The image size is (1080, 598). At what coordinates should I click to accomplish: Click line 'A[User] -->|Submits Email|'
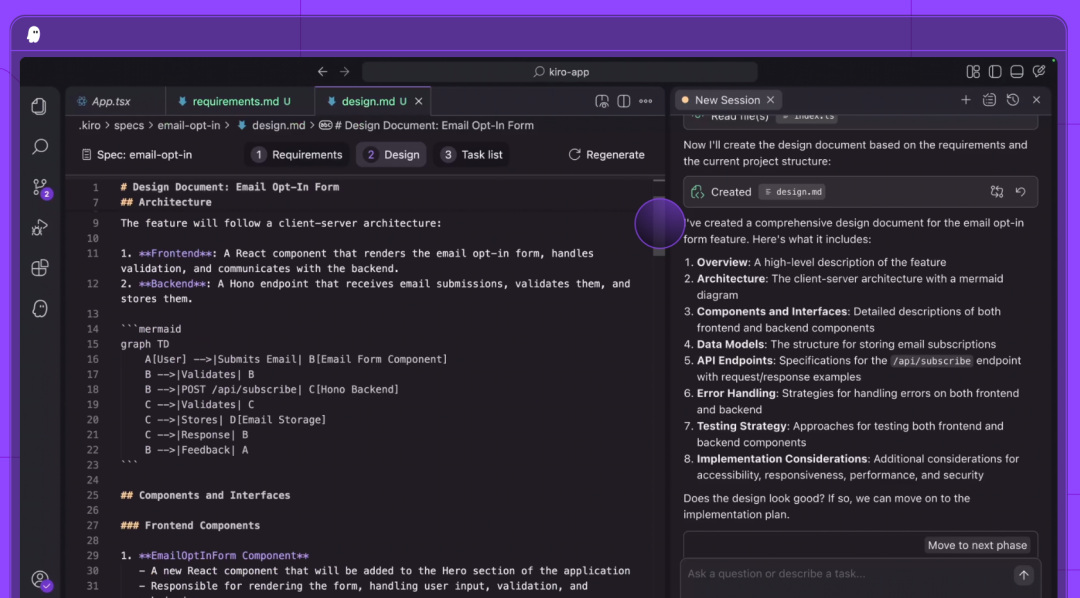(295, 360)
